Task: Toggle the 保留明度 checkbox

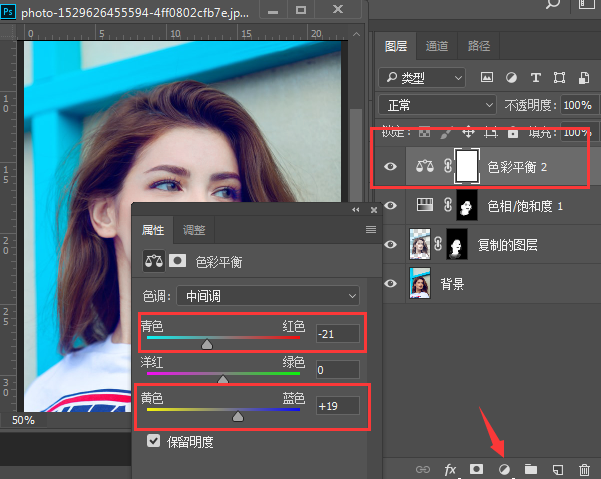Action: tap(153, 441)
